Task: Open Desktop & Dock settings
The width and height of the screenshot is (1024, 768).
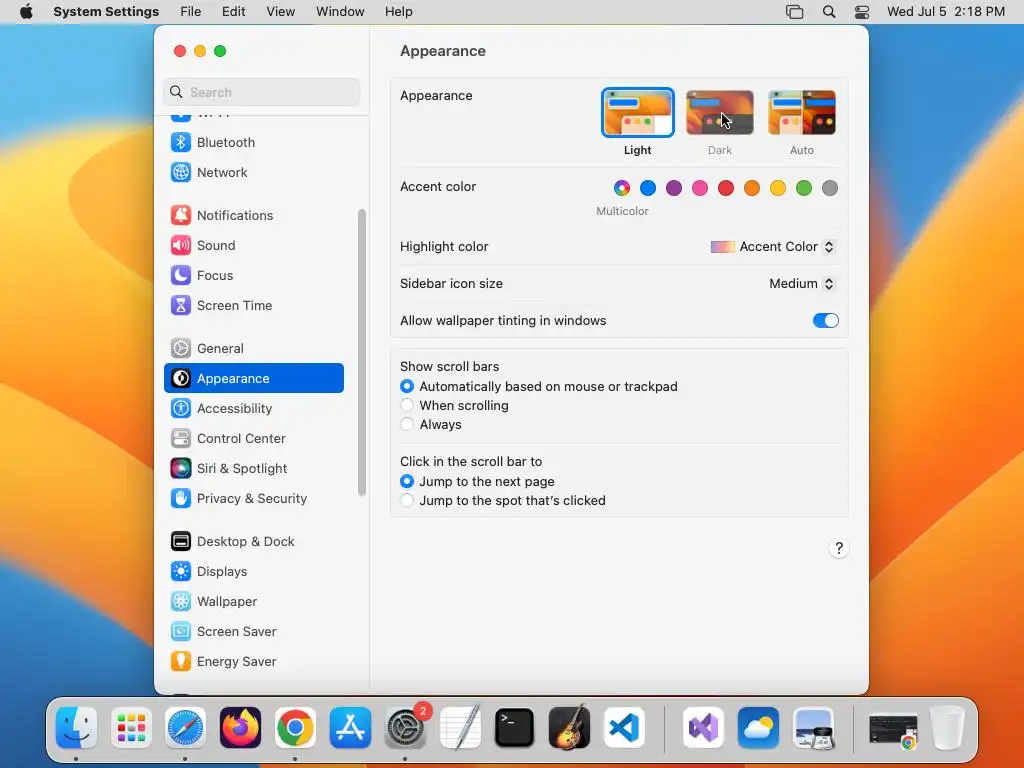Action: coord(253,542)
